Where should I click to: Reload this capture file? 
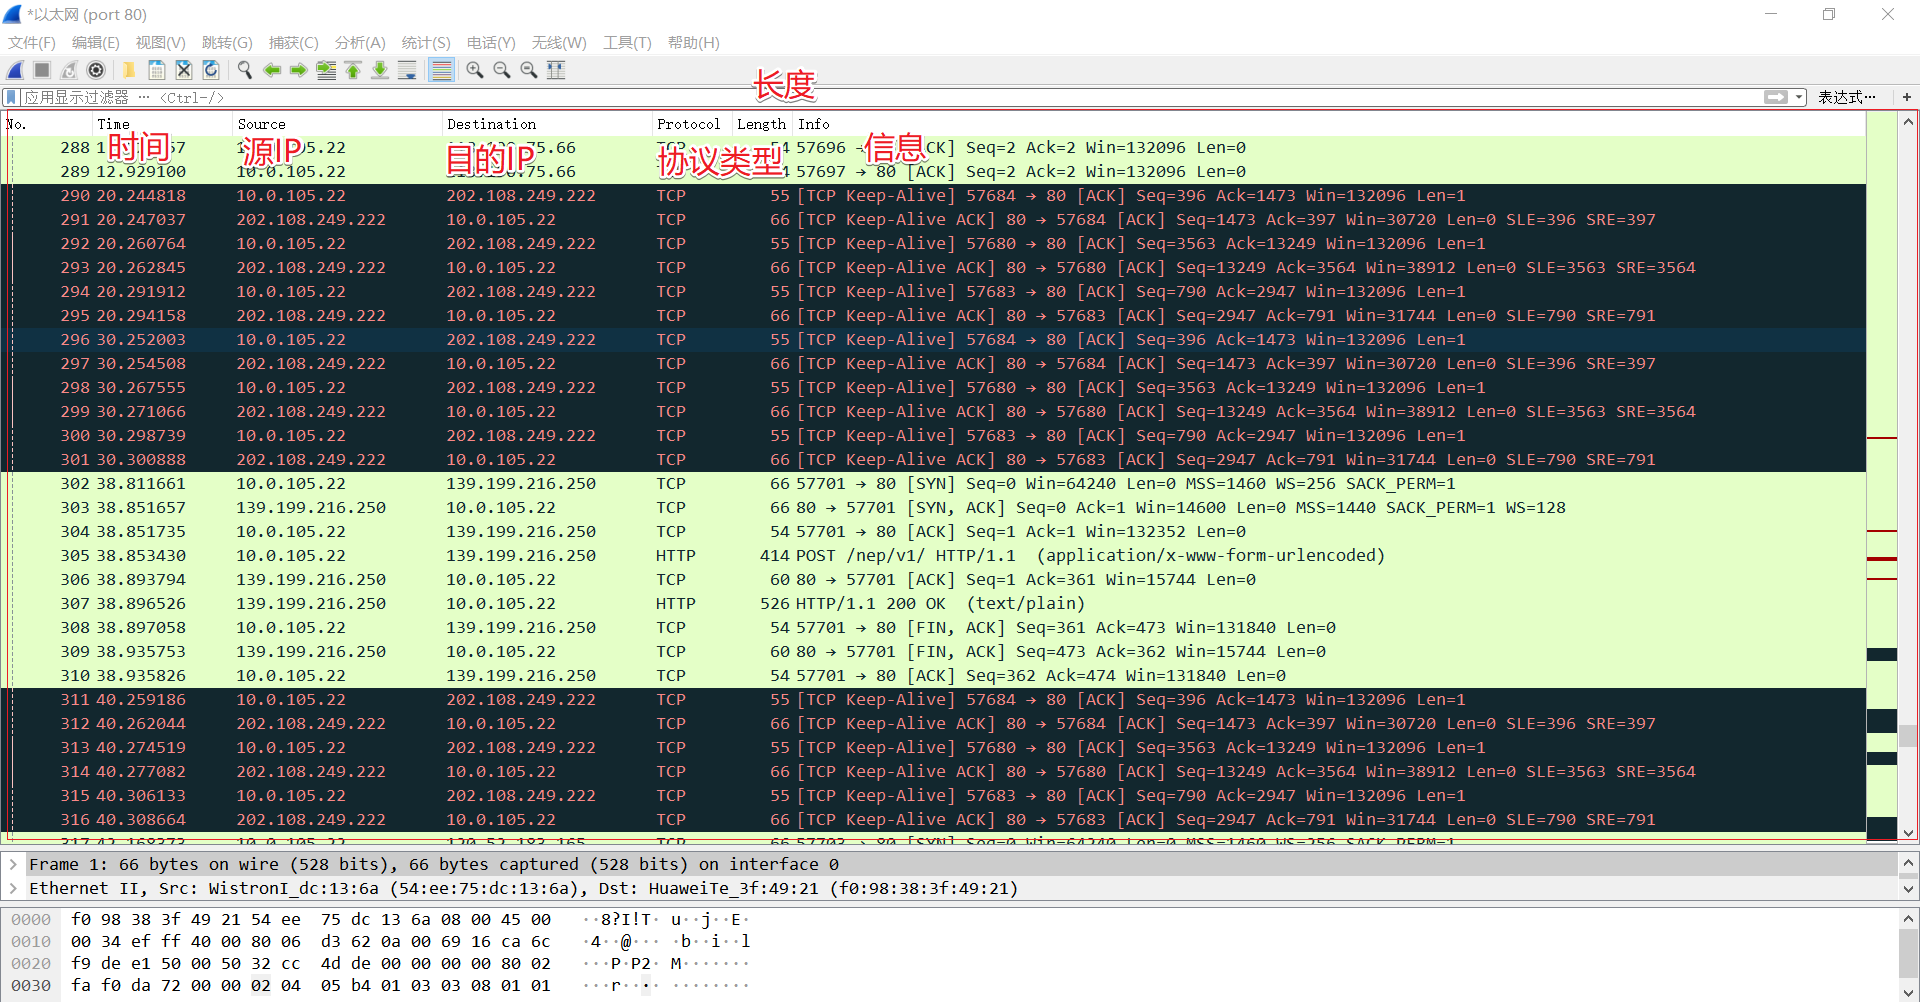tap(211, 70)
